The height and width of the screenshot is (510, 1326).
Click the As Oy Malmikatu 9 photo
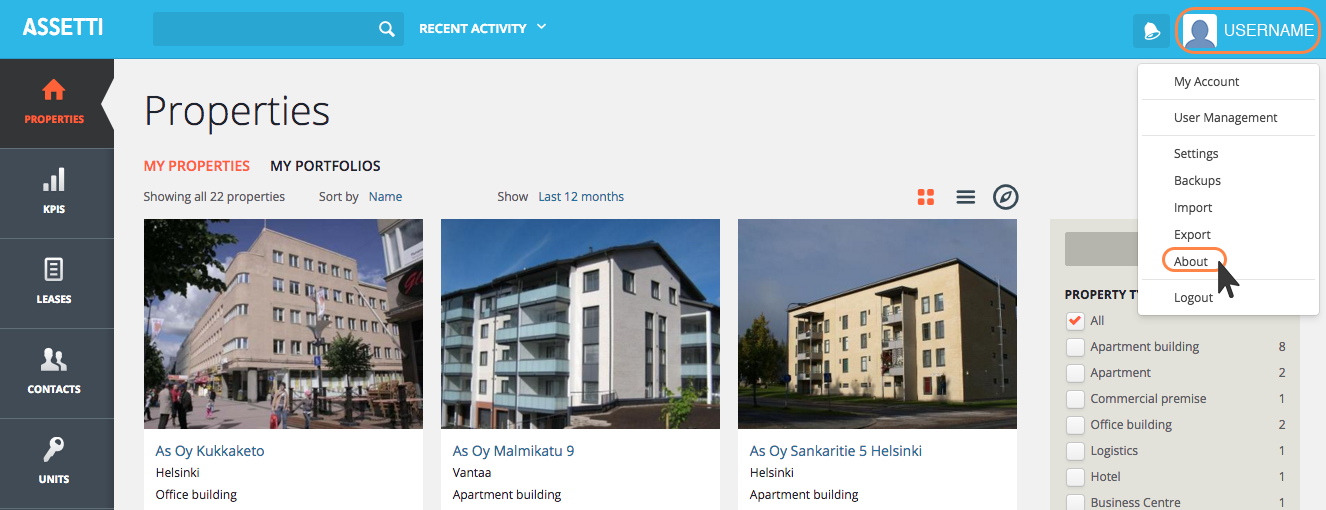(x=580, y=324)
